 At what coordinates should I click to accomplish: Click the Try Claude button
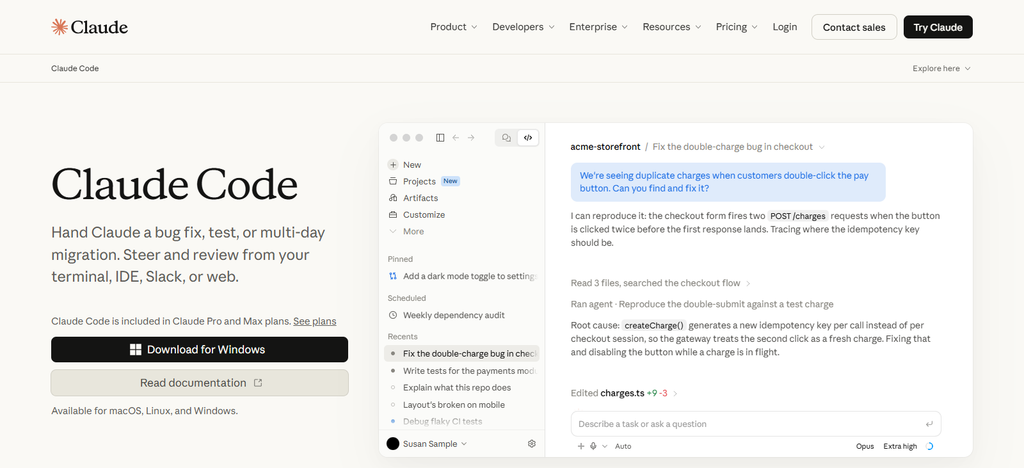click(938, 27)
